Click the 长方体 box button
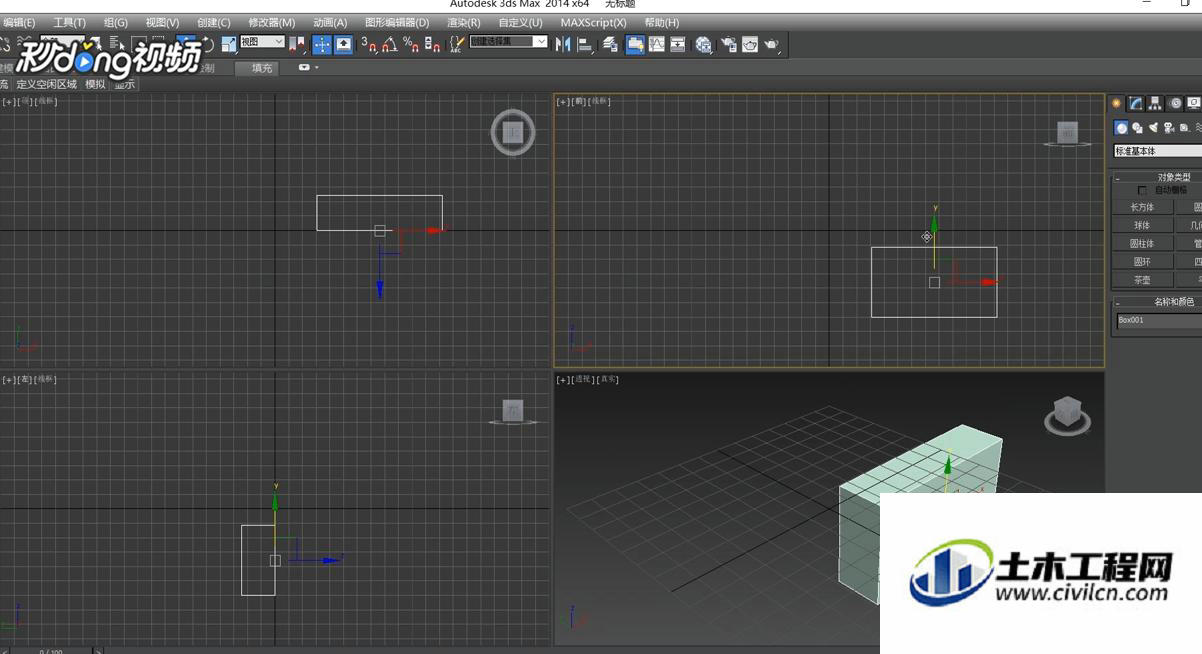The width and height of the screenshot is (1202, 654). coord(1141,207)
